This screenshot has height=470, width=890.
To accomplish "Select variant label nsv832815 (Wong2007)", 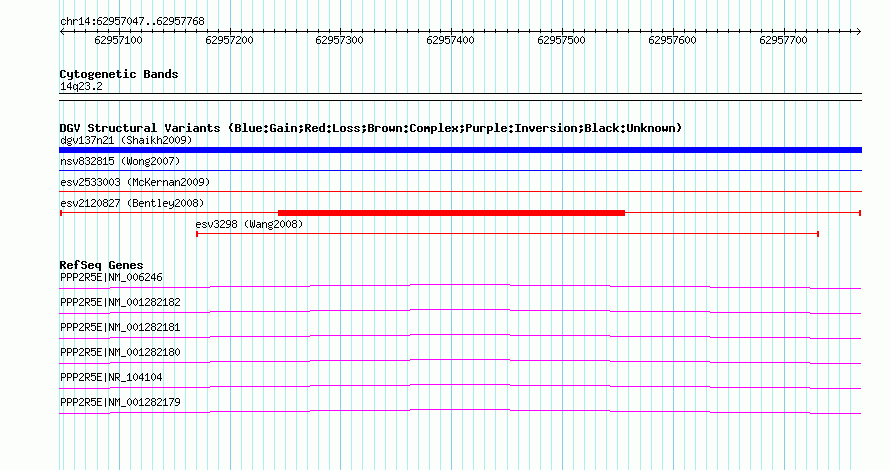I will click(120, 161).
